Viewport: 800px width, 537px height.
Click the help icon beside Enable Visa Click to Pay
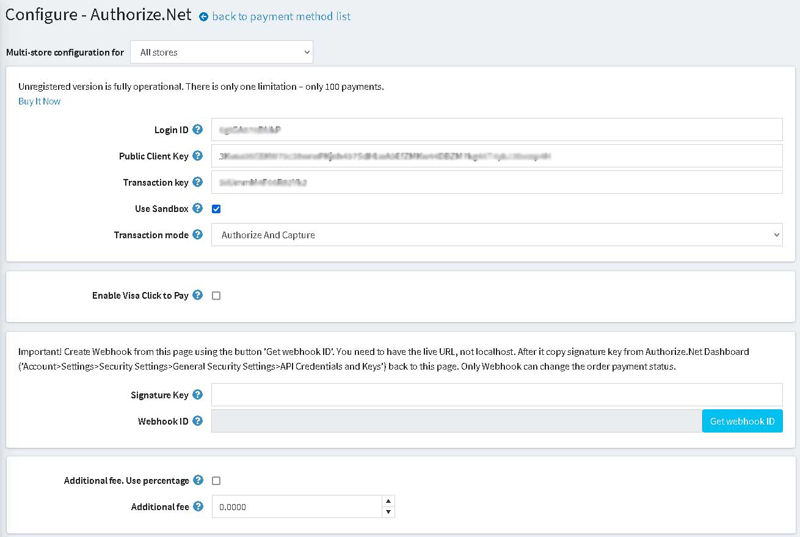tap(197, 295)
